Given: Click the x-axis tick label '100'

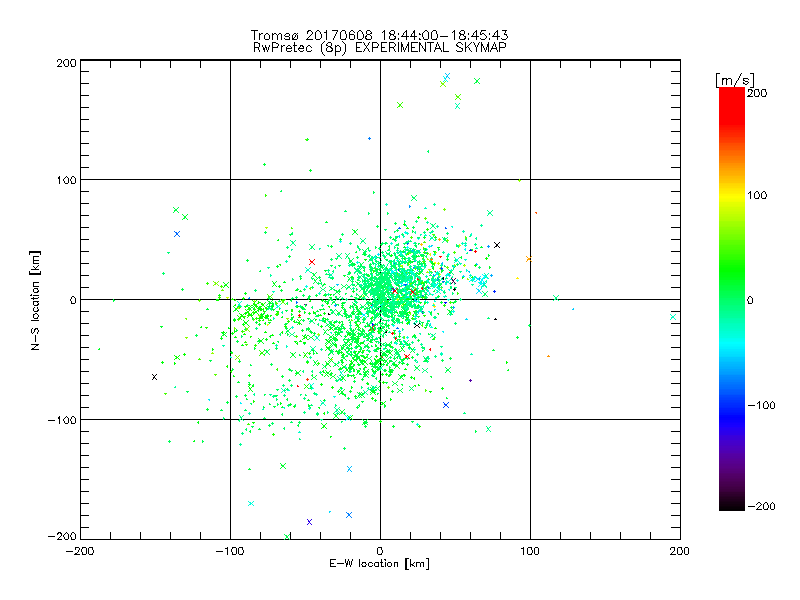Looking at the screenshot, I should [530, 551].
